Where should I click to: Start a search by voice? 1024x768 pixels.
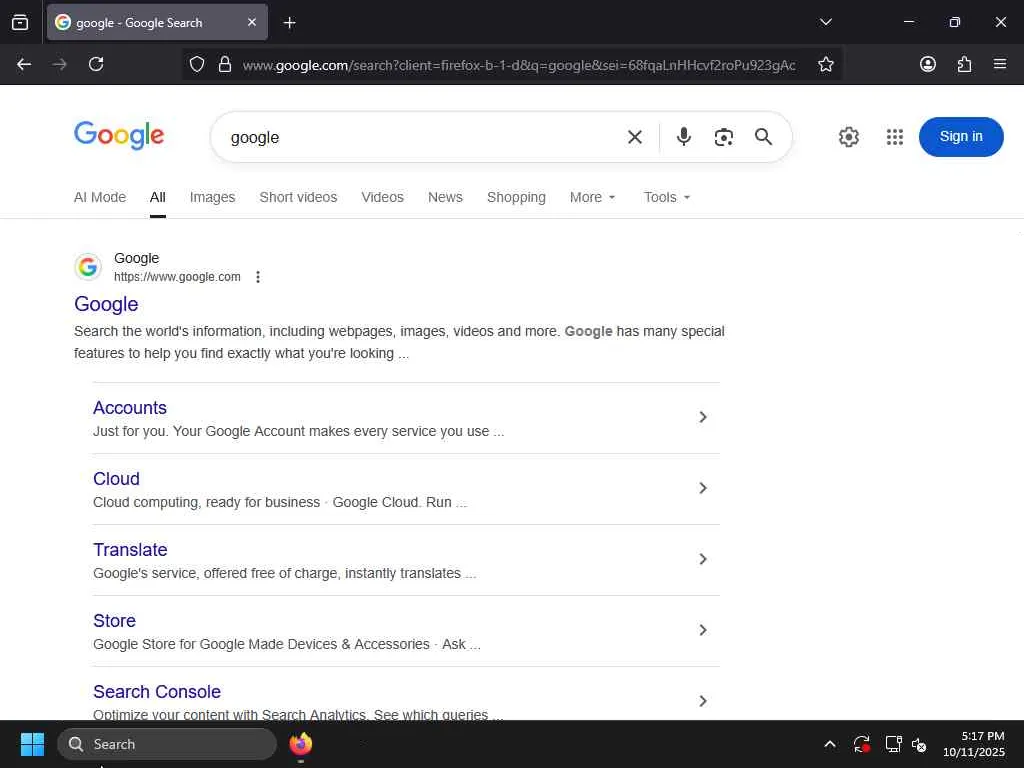pyautogui.click(x=683, y=136)
